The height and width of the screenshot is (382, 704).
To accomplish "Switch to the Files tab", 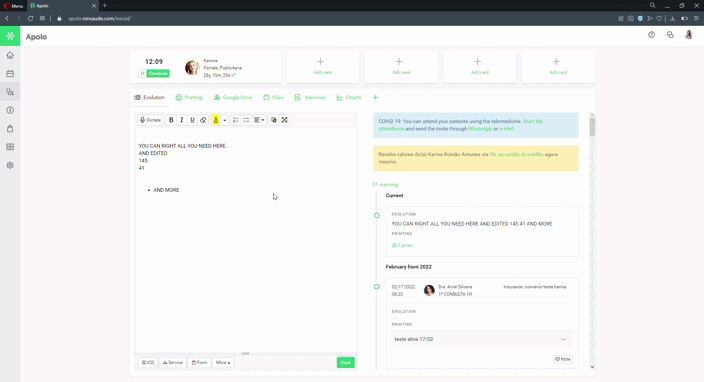I will pos(273,97).
